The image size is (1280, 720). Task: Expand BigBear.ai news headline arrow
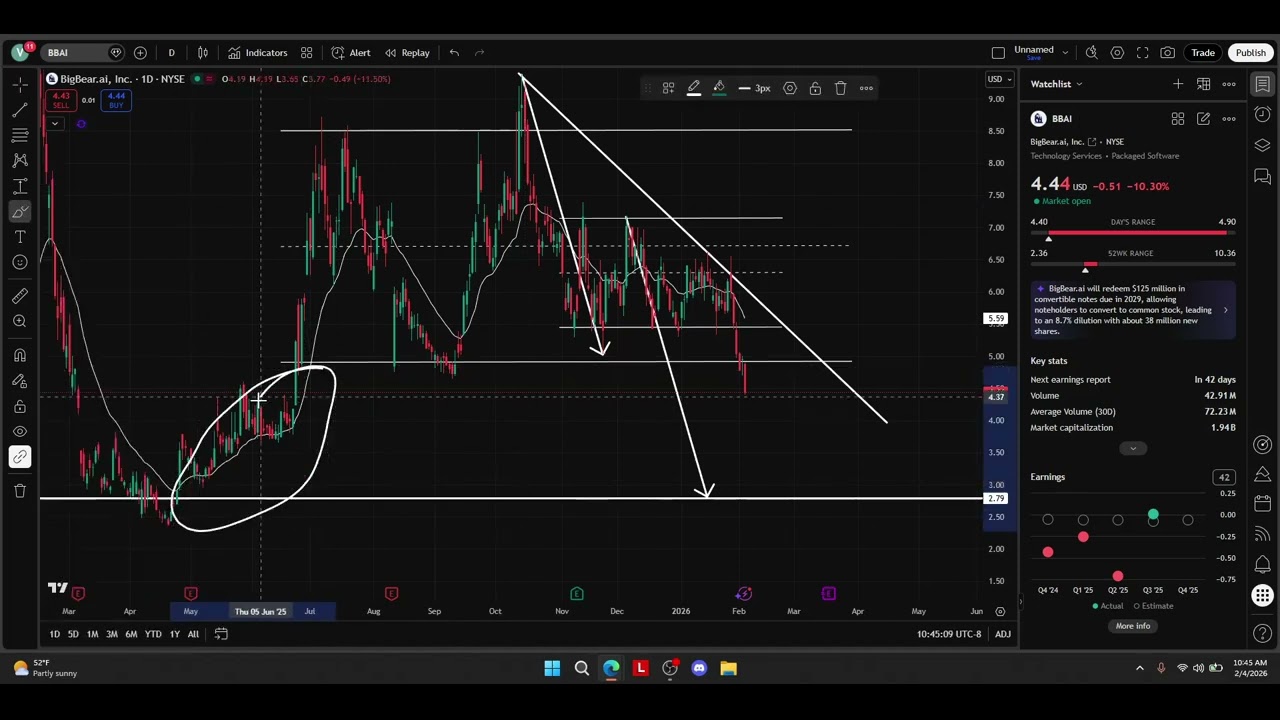[1226, 310]
